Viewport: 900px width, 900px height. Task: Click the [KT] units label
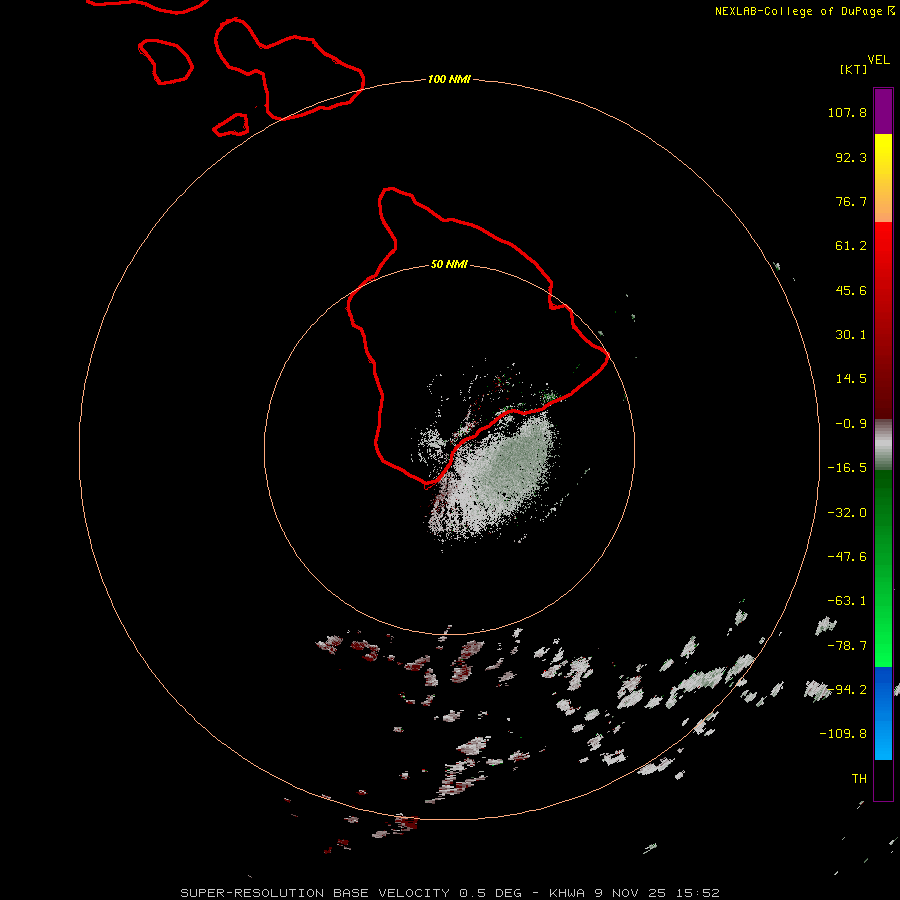click(854, 69)
